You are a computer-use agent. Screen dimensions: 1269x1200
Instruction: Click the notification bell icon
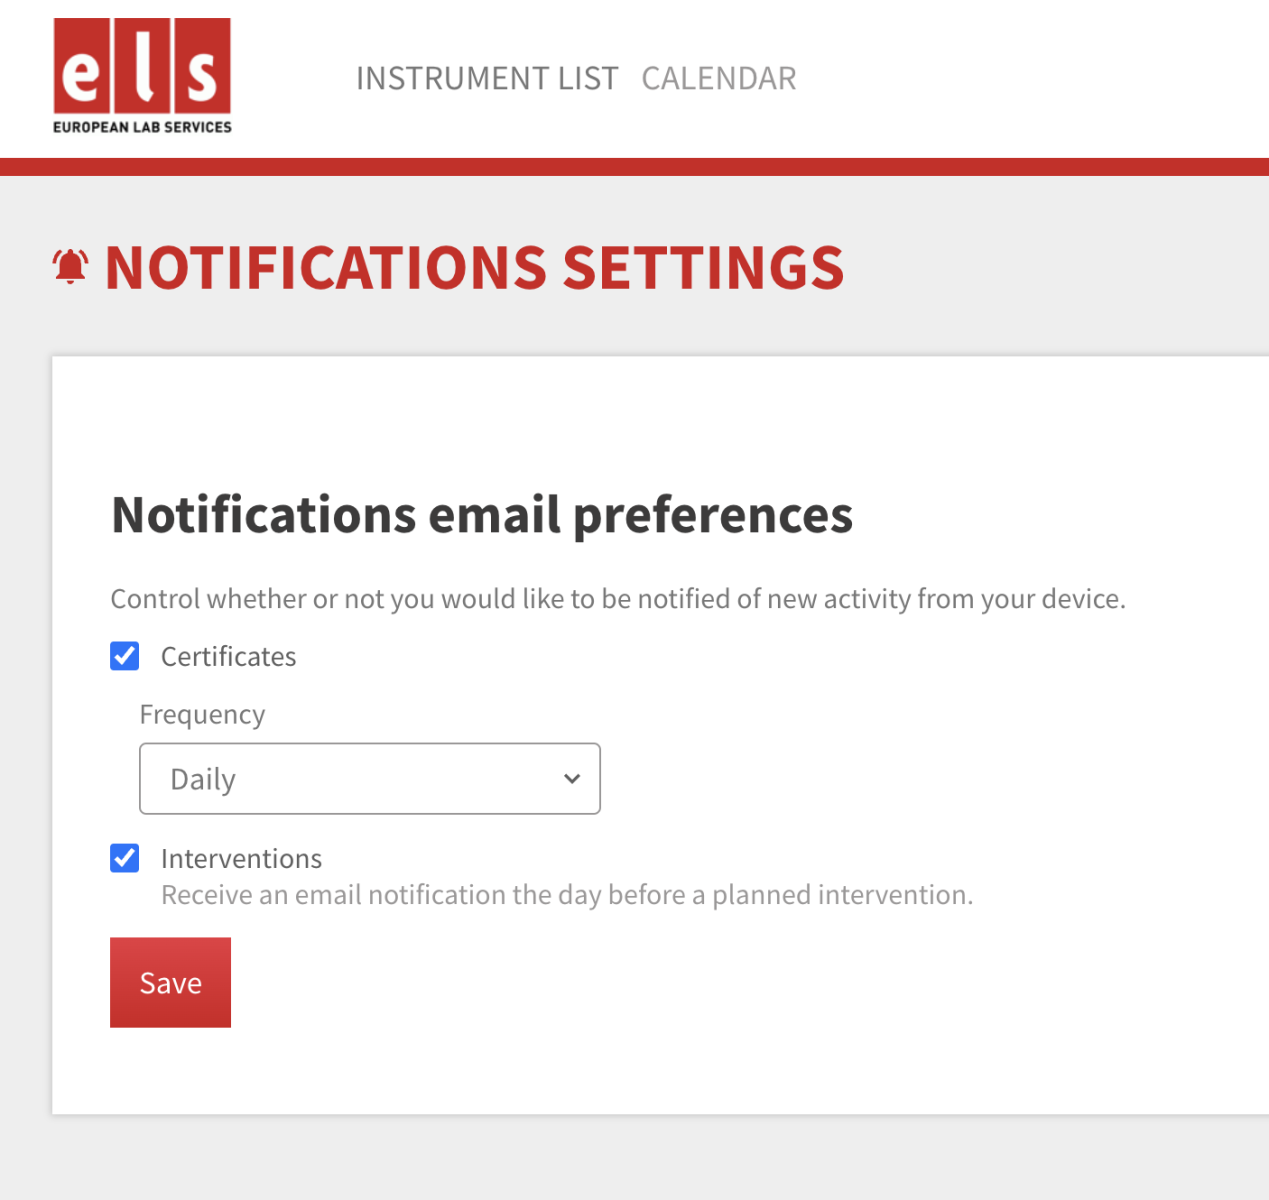point(70,267)
